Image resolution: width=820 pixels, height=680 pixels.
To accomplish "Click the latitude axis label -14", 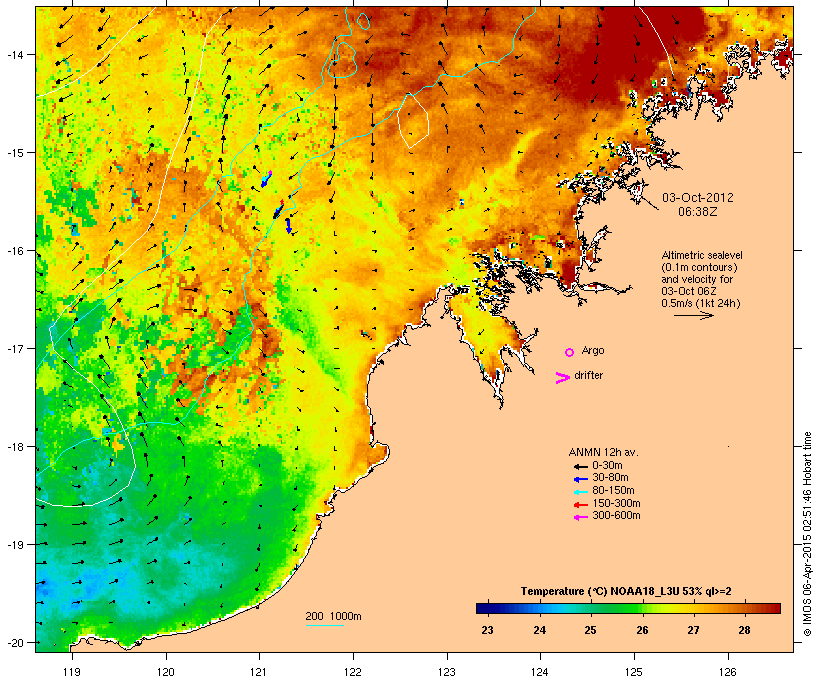I will pos(15,54).
